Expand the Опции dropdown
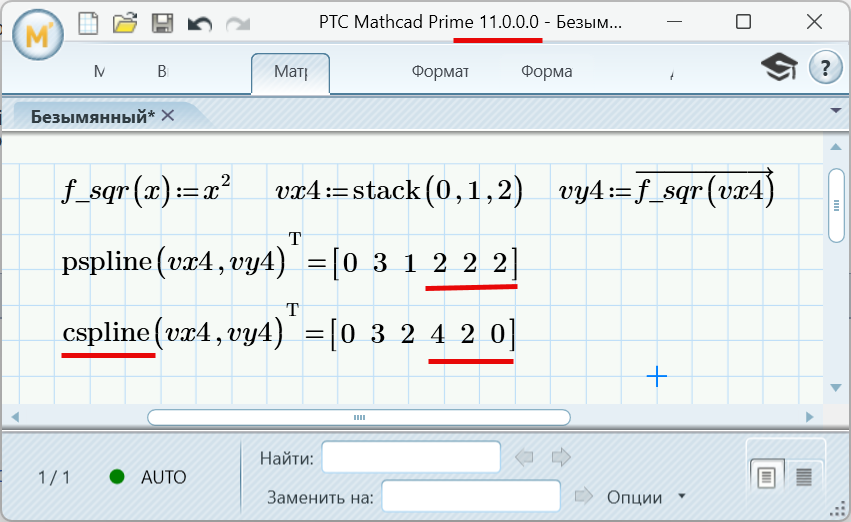 tap(682, 496)
